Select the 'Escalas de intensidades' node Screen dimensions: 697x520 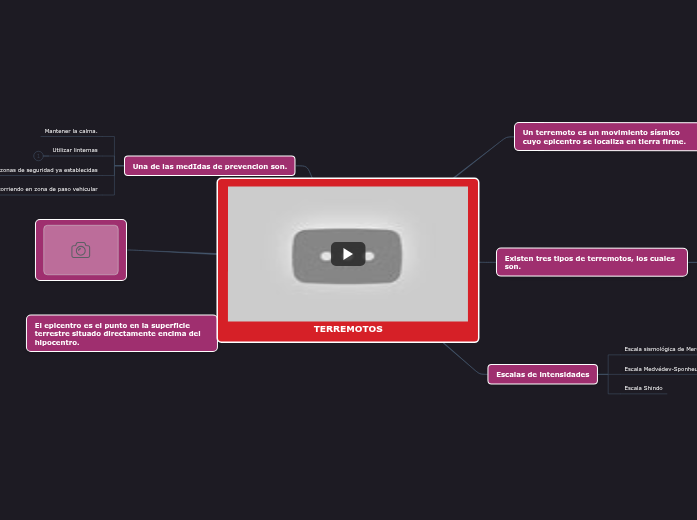pyautogui.click(x=543, y=374)
